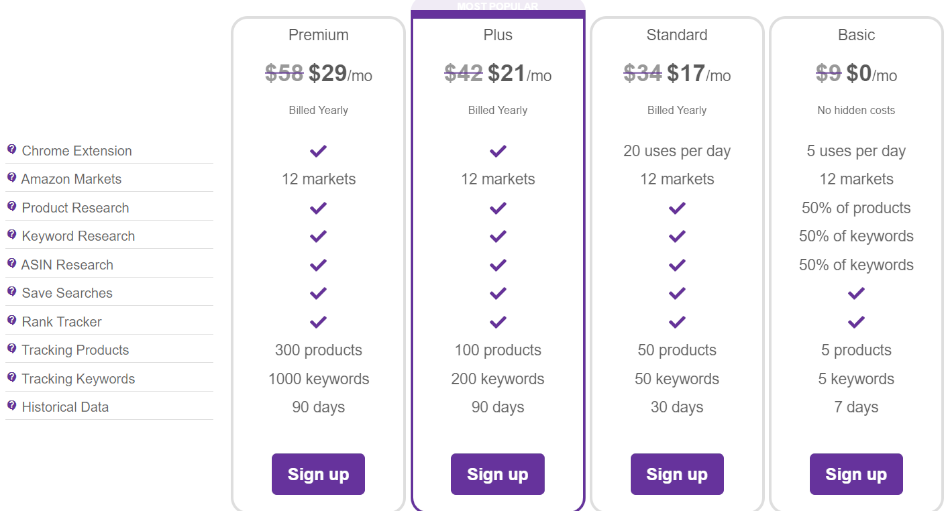Image resolution: width=950 pixels, height=511 pixels.
Task: Sign up for the Premium plan
Action: pos(318,474)
